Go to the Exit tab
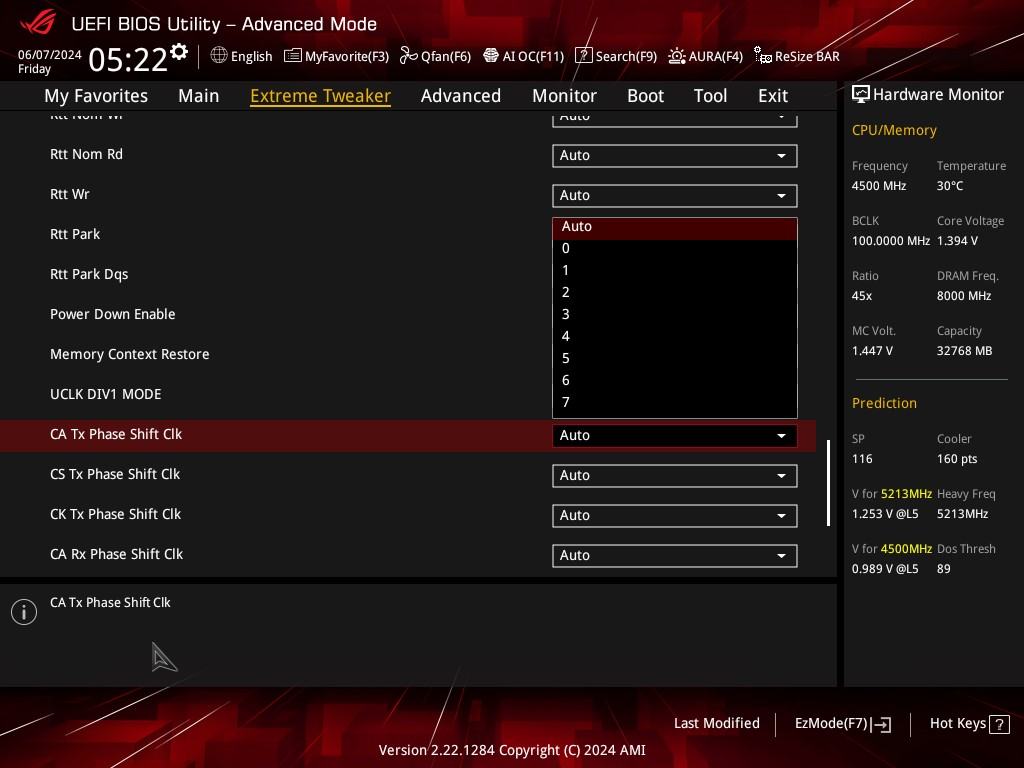 click(x=773, y=96)
